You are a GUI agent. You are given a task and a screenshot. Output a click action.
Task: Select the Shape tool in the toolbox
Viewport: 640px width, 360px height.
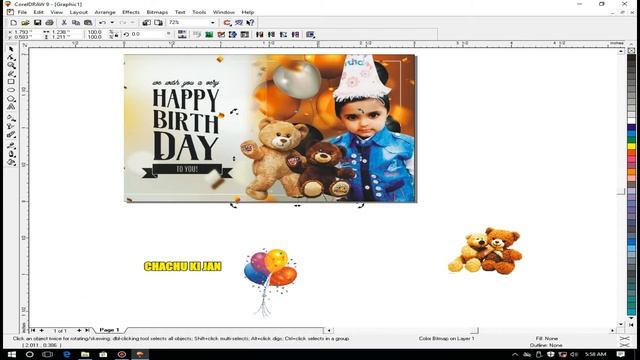click(11, 57)
